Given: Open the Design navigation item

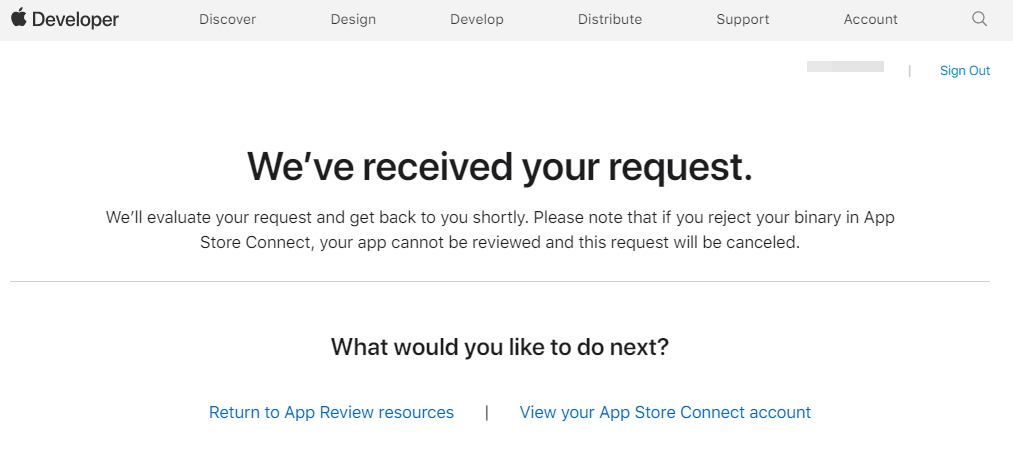Looking at the screenshot, I should coord(353,19).
